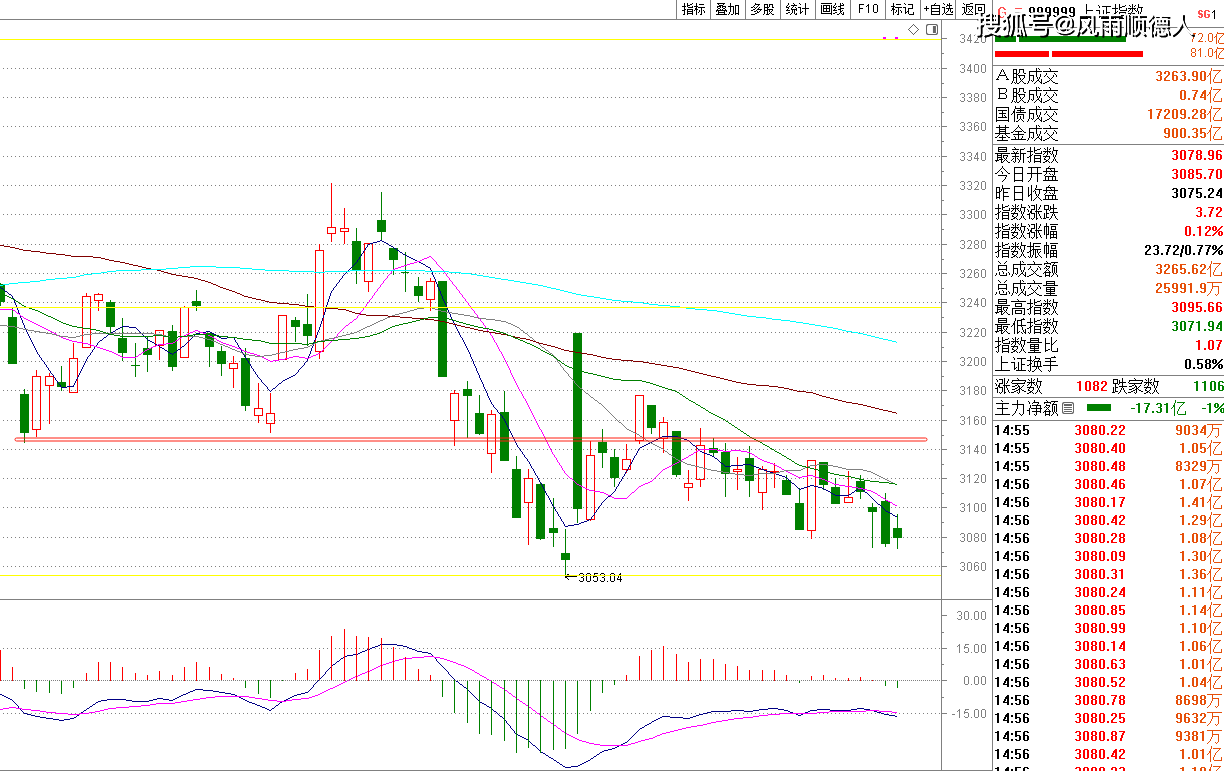The height and width of the screenshot is (771, 1224).
Task: Click the 3053.04 low price marker
Action: [x=600, y=577]
